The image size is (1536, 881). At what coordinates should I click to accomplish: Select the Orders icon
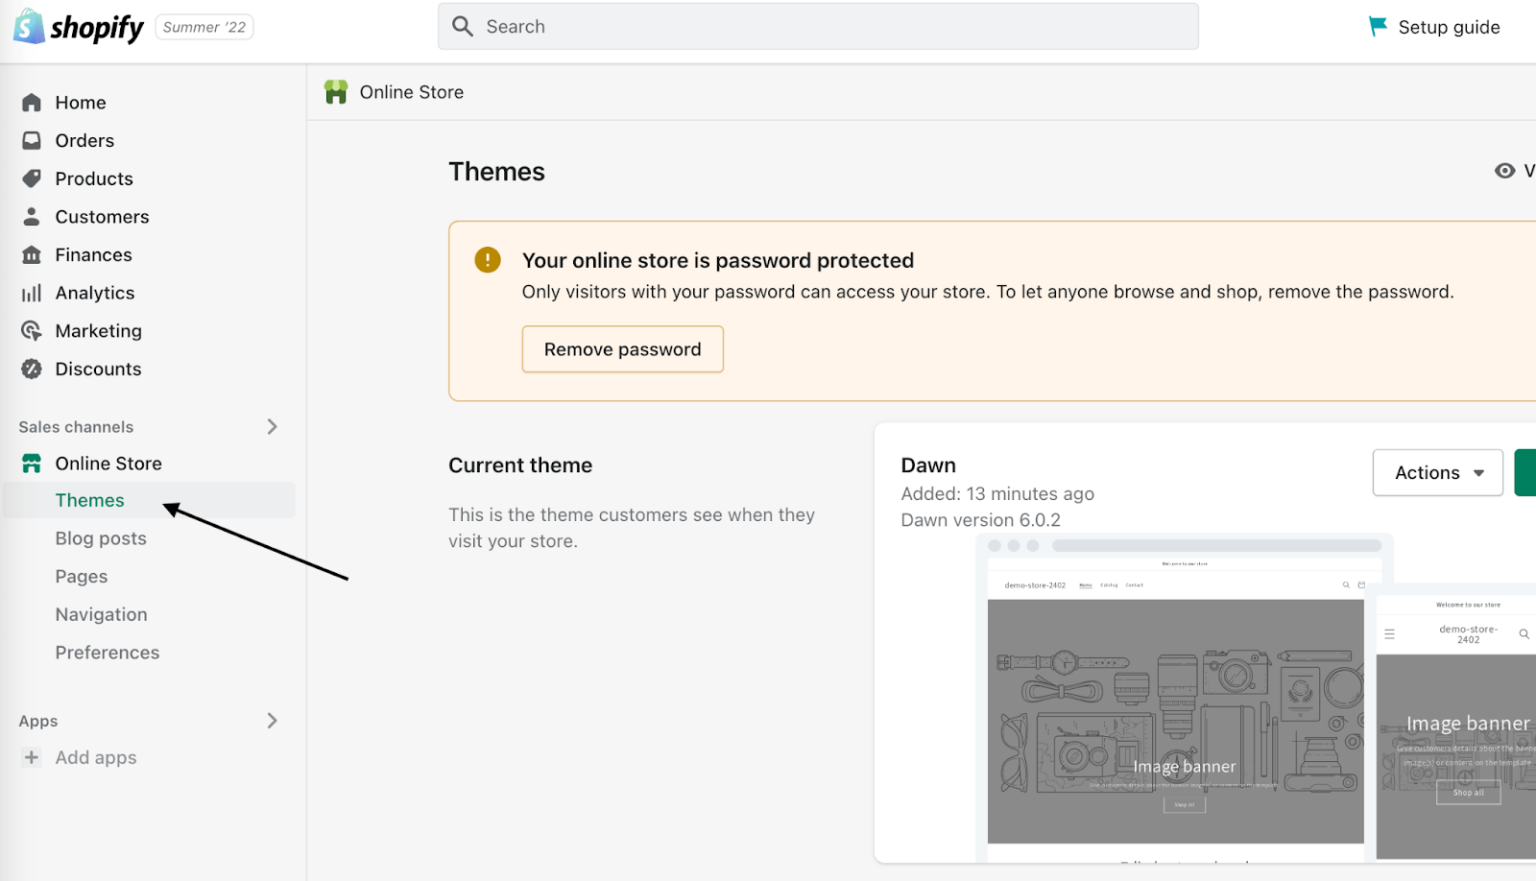pos(31,140)
